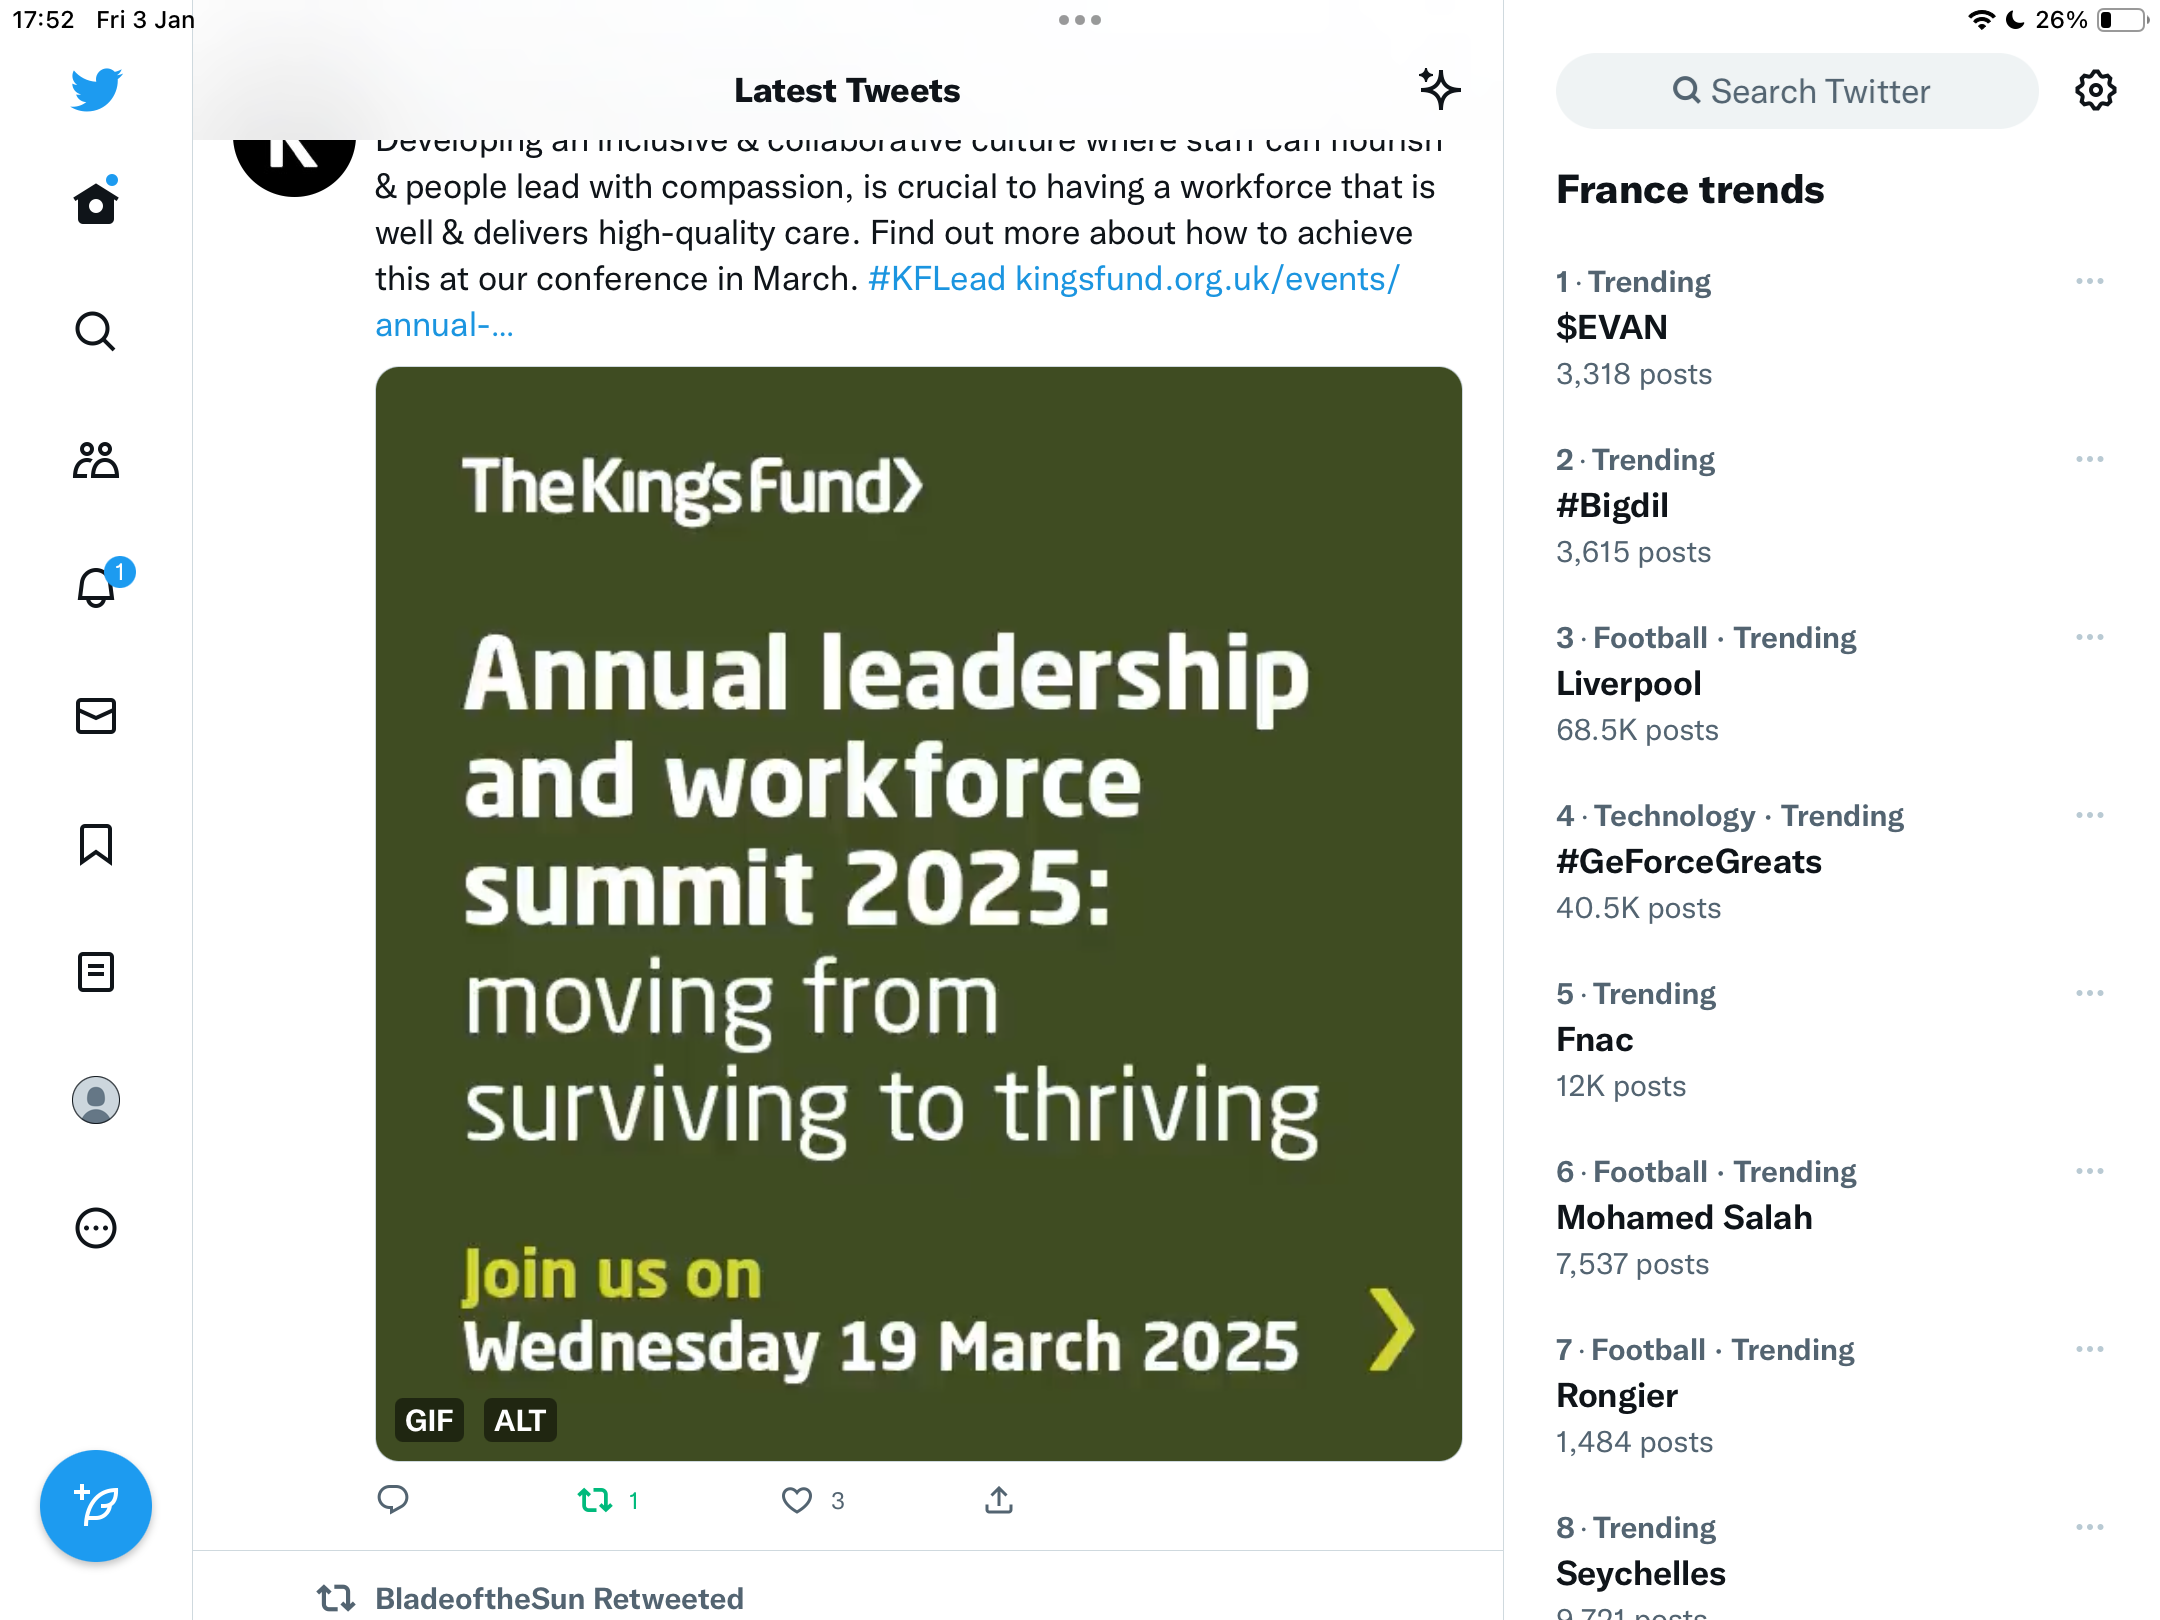Open more options for $EVAN trend
Viewport: 2160px width, 1620px height.
(2090, 281)
